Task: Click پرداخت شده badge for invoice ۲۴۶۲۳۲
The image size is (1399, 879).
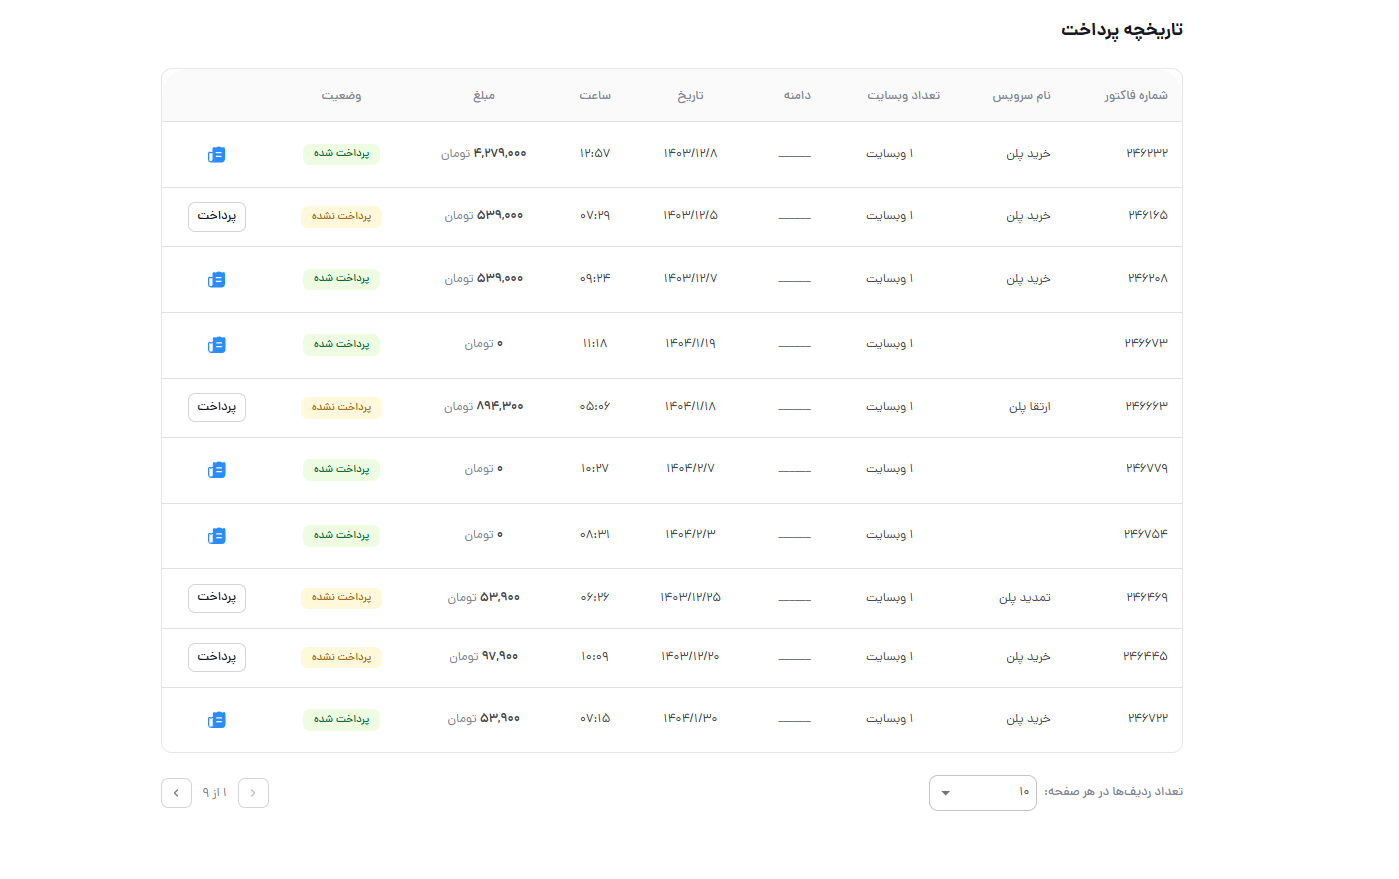Action: [x=341, y=154]
